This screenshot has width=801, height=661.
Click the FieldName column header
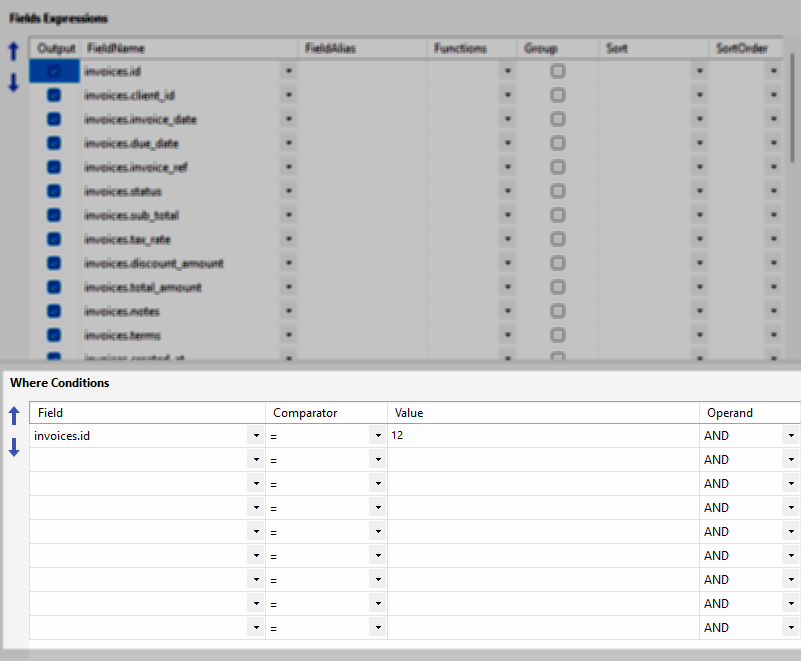189,48
